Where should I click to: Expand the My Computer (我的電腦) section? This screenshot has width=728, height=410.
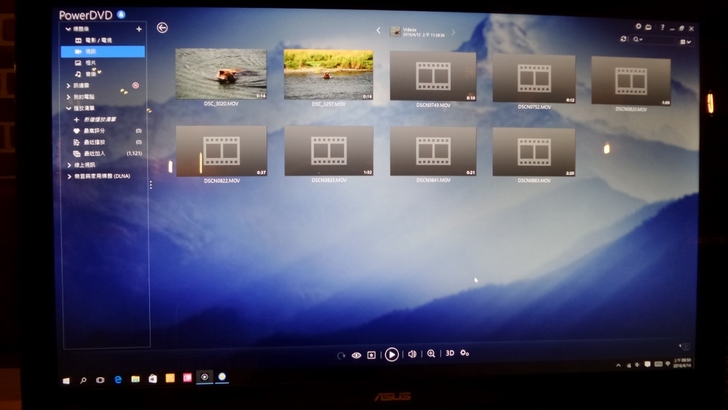pos(68,97)
